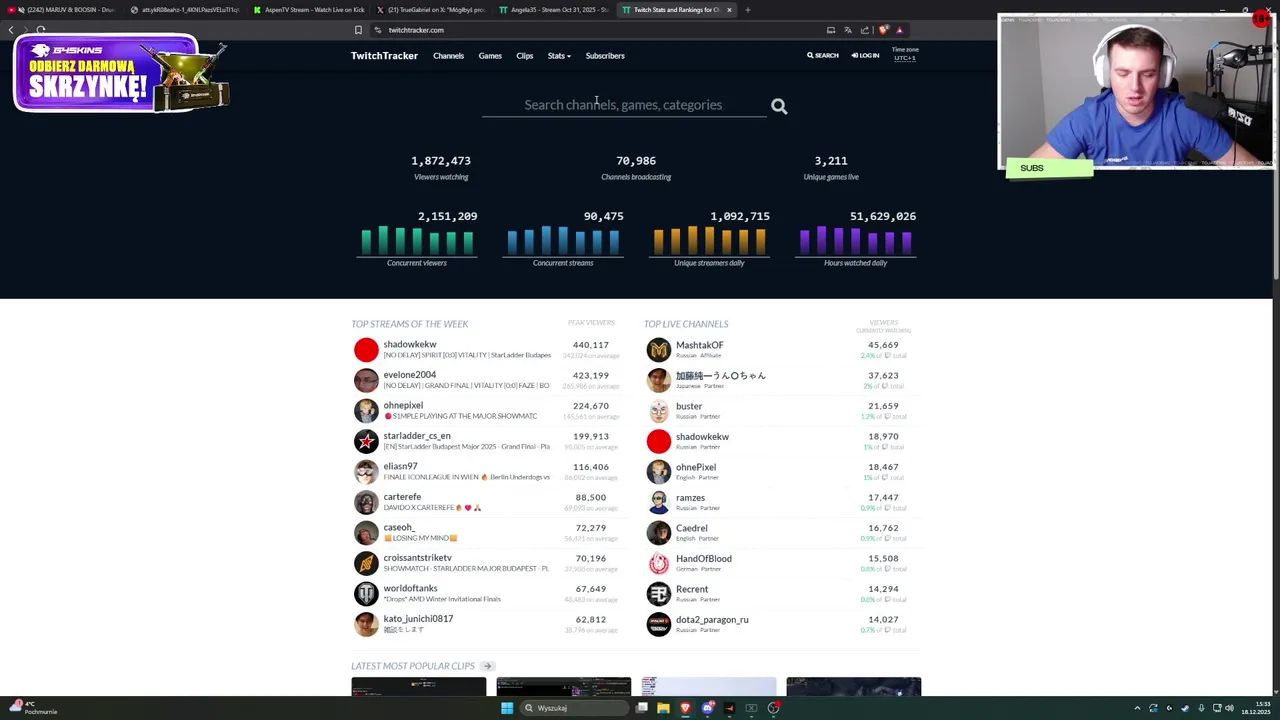Open caseoh_ avatar icon
Viewport: 1280px width, 720px height.
(366, 532)
